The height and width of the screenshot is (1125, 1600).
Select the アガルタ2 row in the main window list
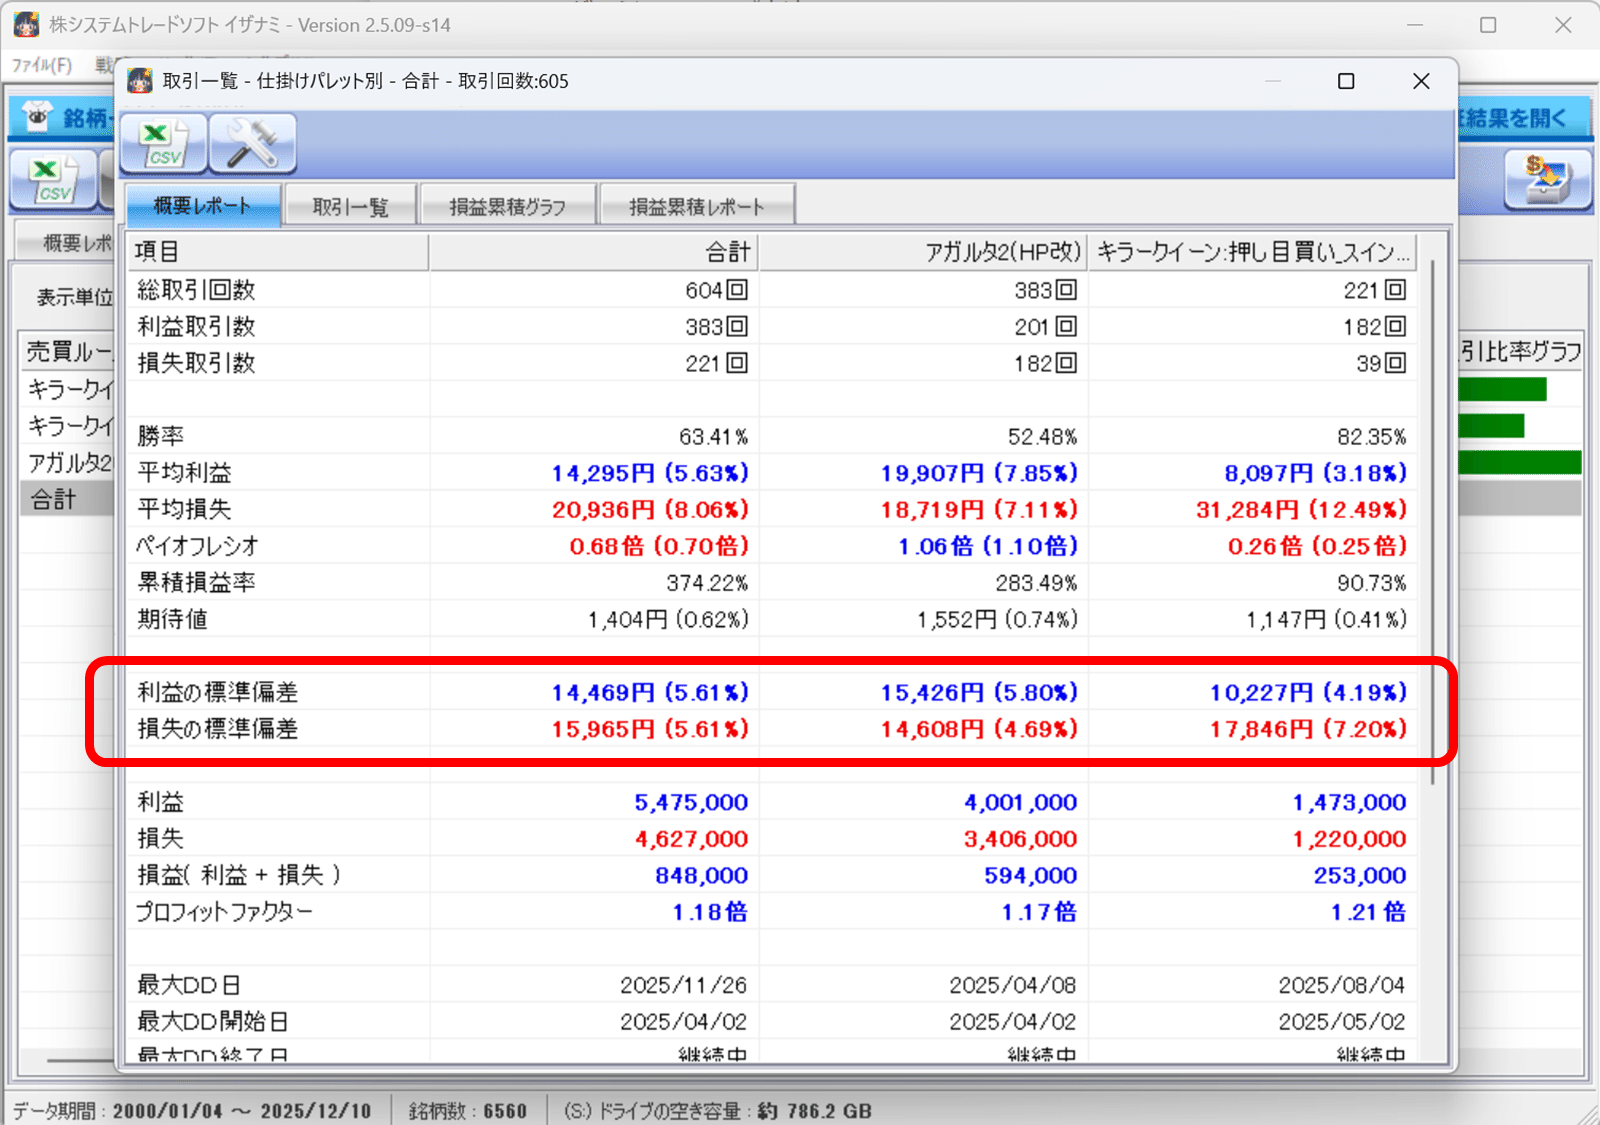pyautogui.click(x=67, y=462)
